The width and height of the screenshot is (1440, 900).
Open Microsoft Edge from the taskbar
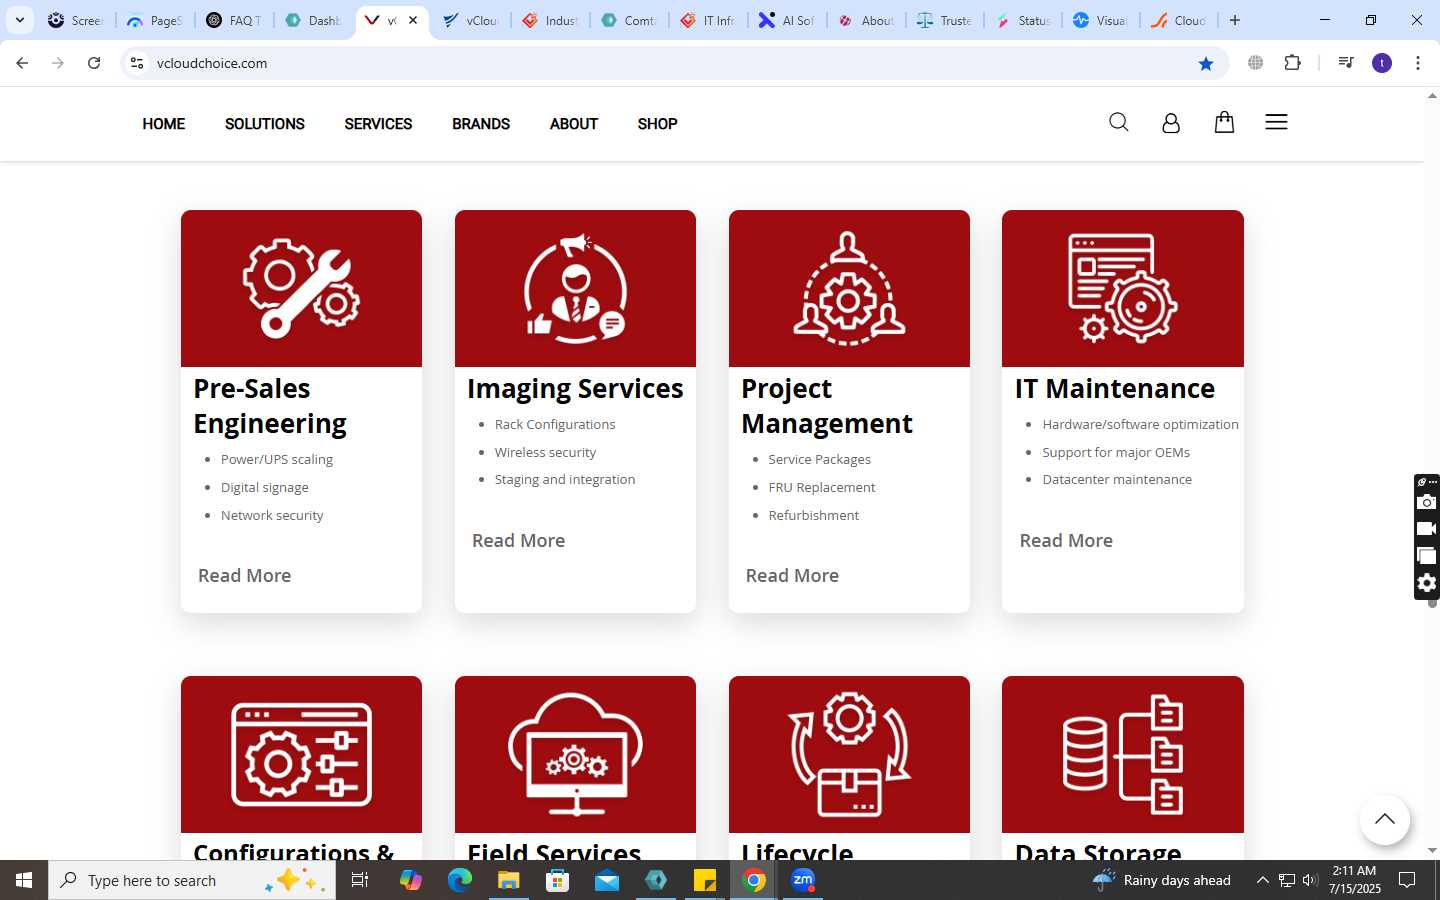[460, 880]
